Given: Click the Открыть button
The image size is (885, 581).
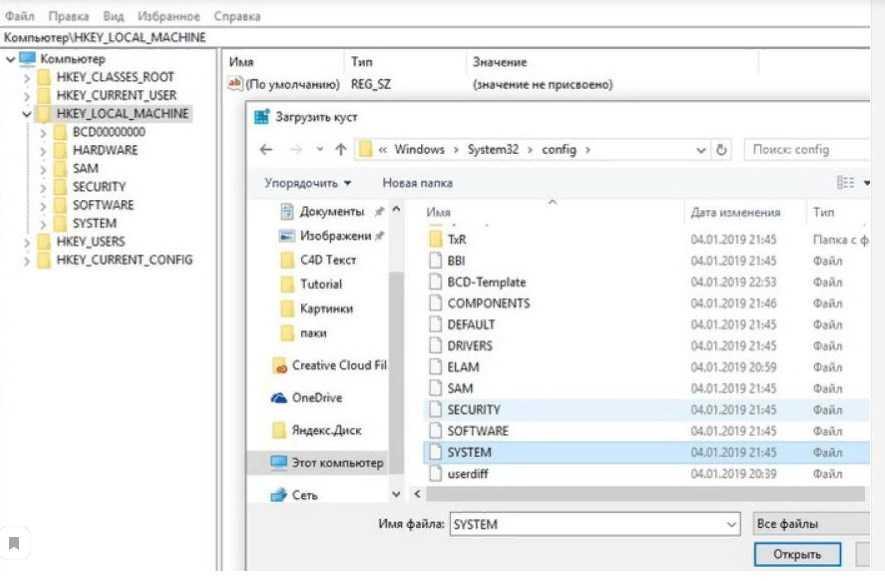Looking at the screenshot, I should (x=797, y=554).
